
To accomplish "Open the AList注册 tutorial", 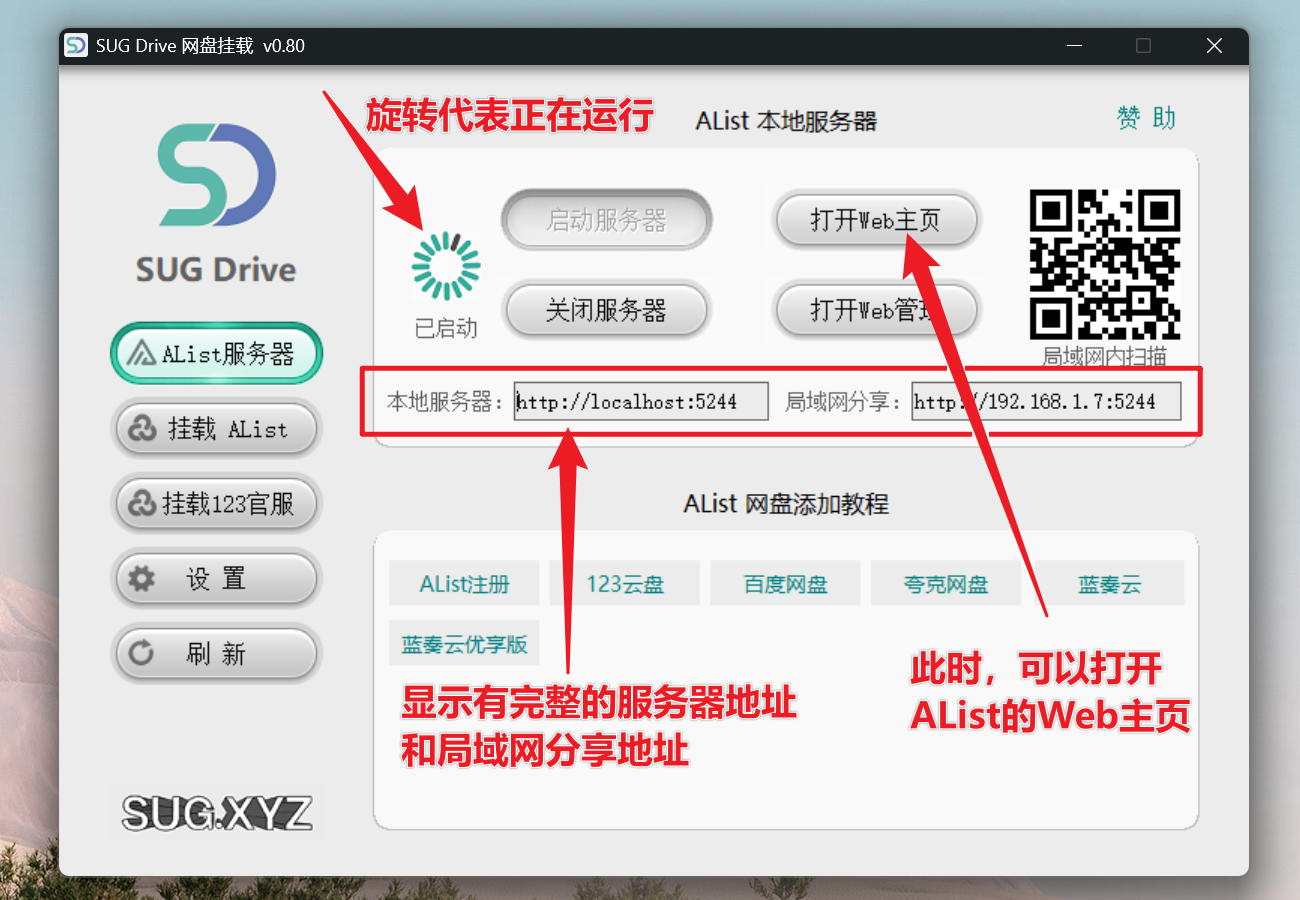I will 464,584.
